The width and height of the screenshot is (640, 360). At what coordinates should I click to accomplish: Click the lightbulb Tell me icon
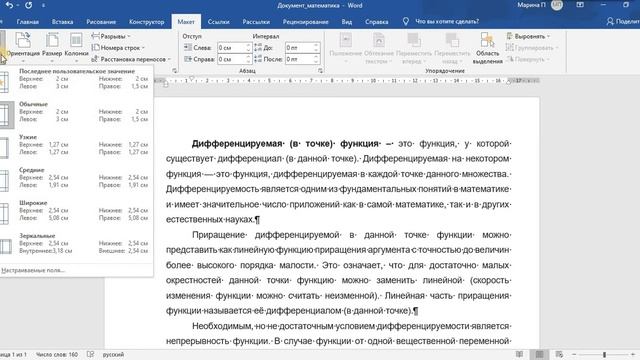[406, 21]
